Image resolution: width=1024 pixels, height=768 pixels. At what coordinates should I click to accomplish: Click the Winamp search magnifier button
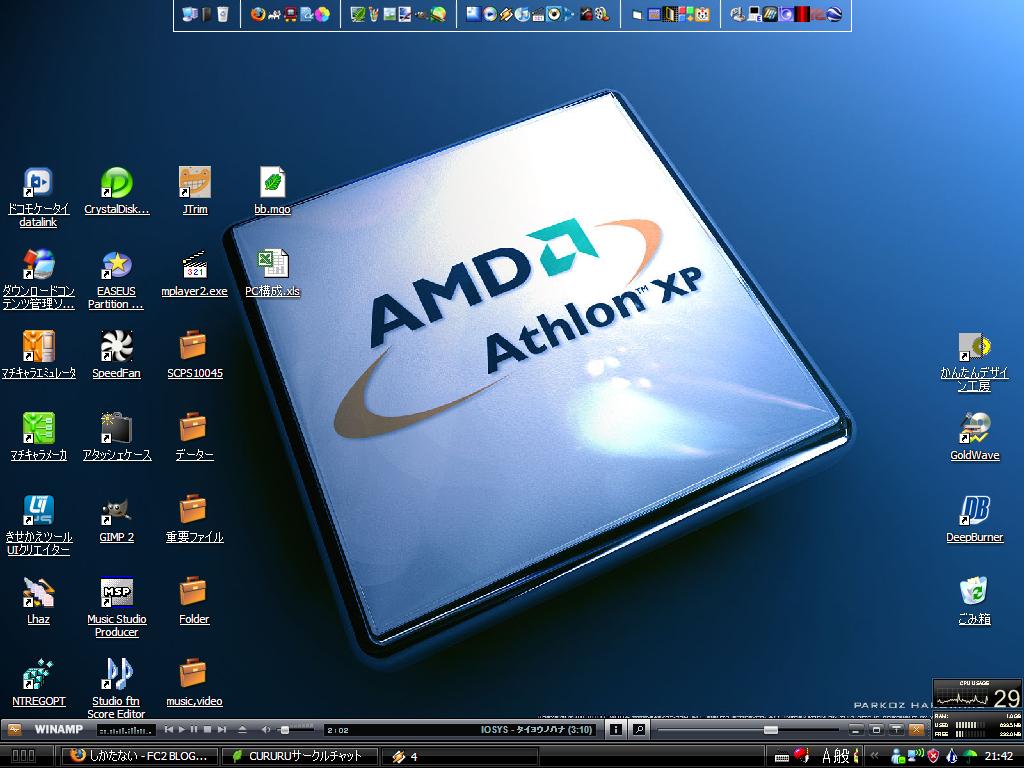639,729
